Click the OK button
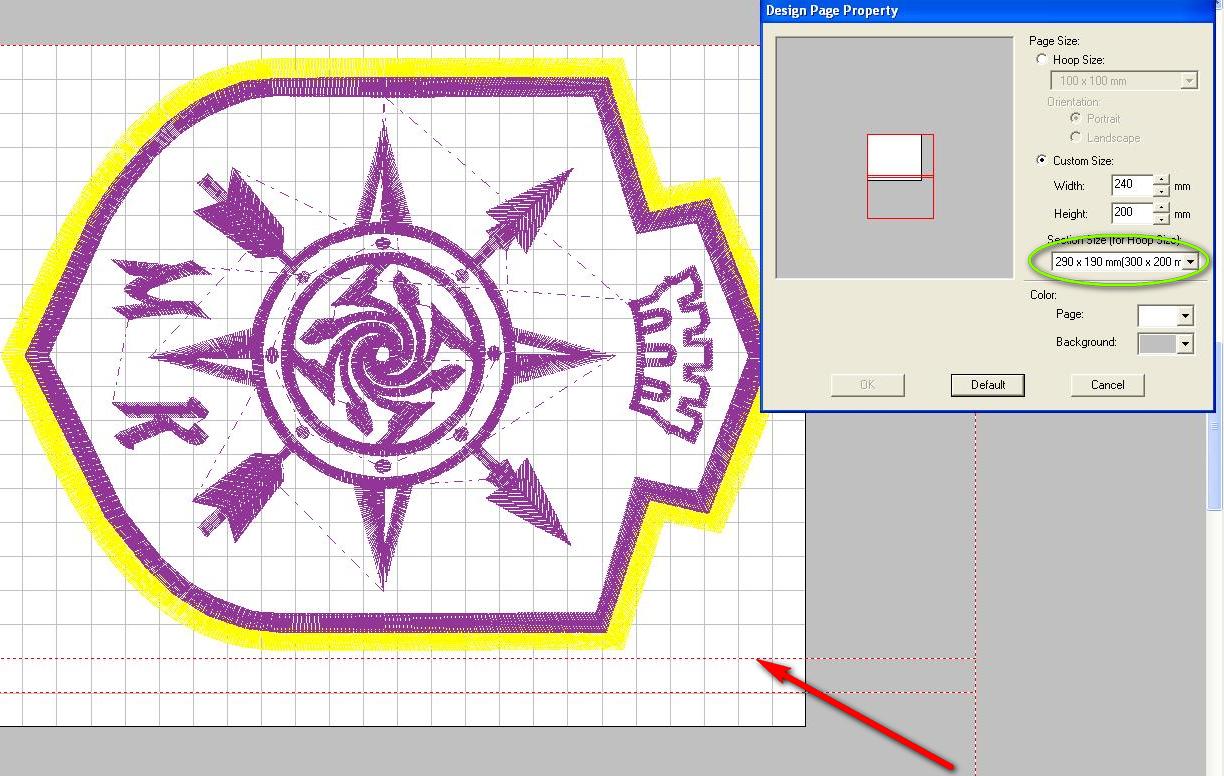 pyautogui.click(x=868, y=385)
